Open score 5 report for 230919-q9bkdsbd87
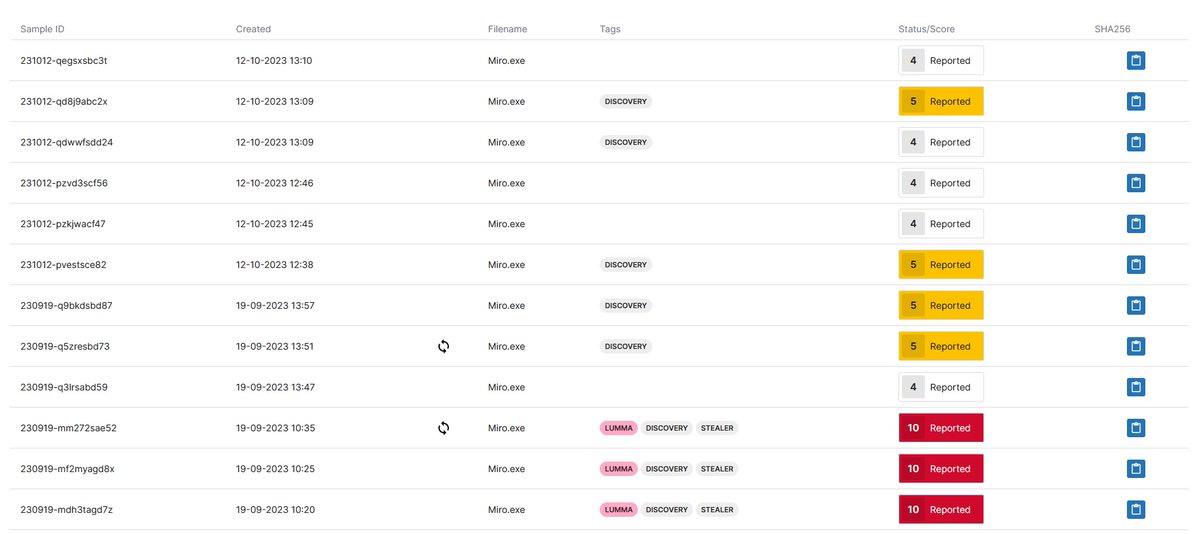The width and height of the screenshot is (1200, 534). (x=941, y=306)
